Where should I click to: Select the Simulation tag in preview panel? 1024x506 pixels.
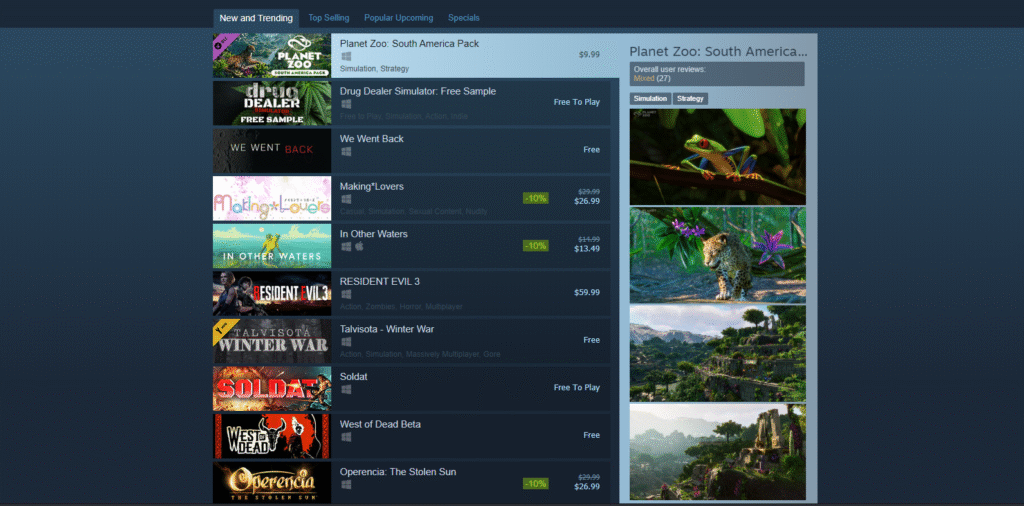[650, 99]
